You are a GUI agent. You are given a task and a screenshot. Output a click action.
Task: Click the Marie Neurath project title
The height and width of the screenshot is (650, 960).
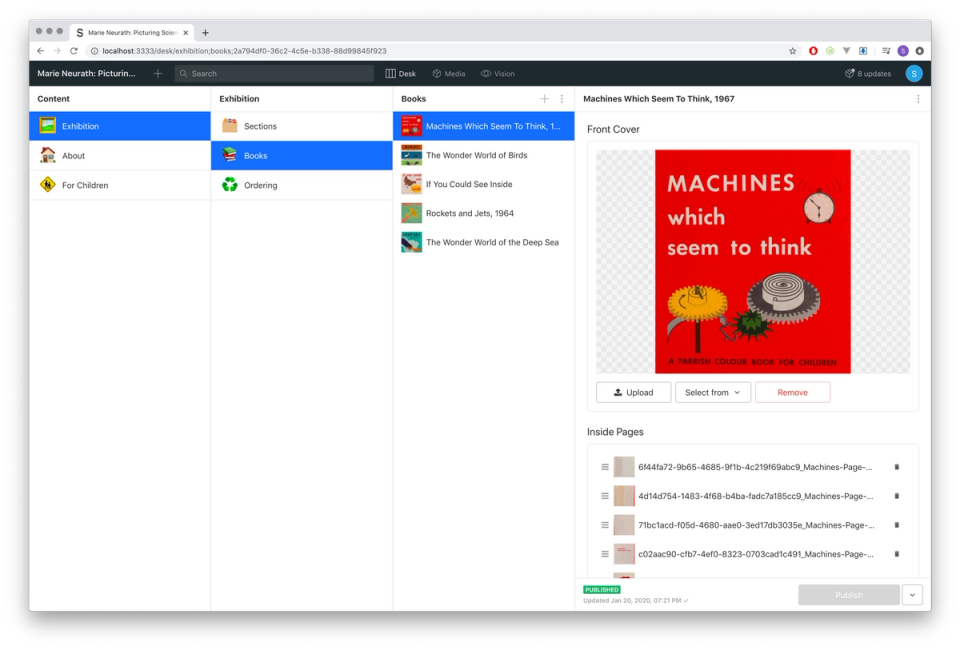pyautogui.click(x=86, y=73)
